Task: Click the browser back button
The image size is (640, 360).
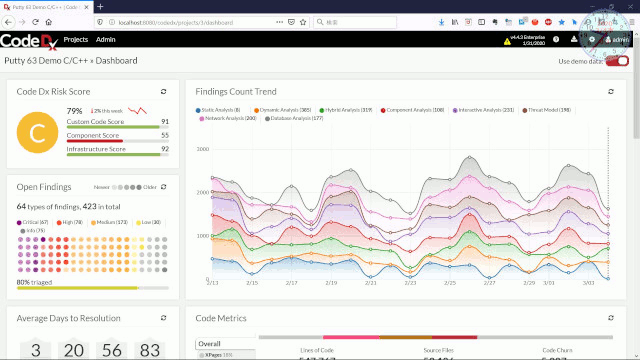Action: tap(9, 22)
